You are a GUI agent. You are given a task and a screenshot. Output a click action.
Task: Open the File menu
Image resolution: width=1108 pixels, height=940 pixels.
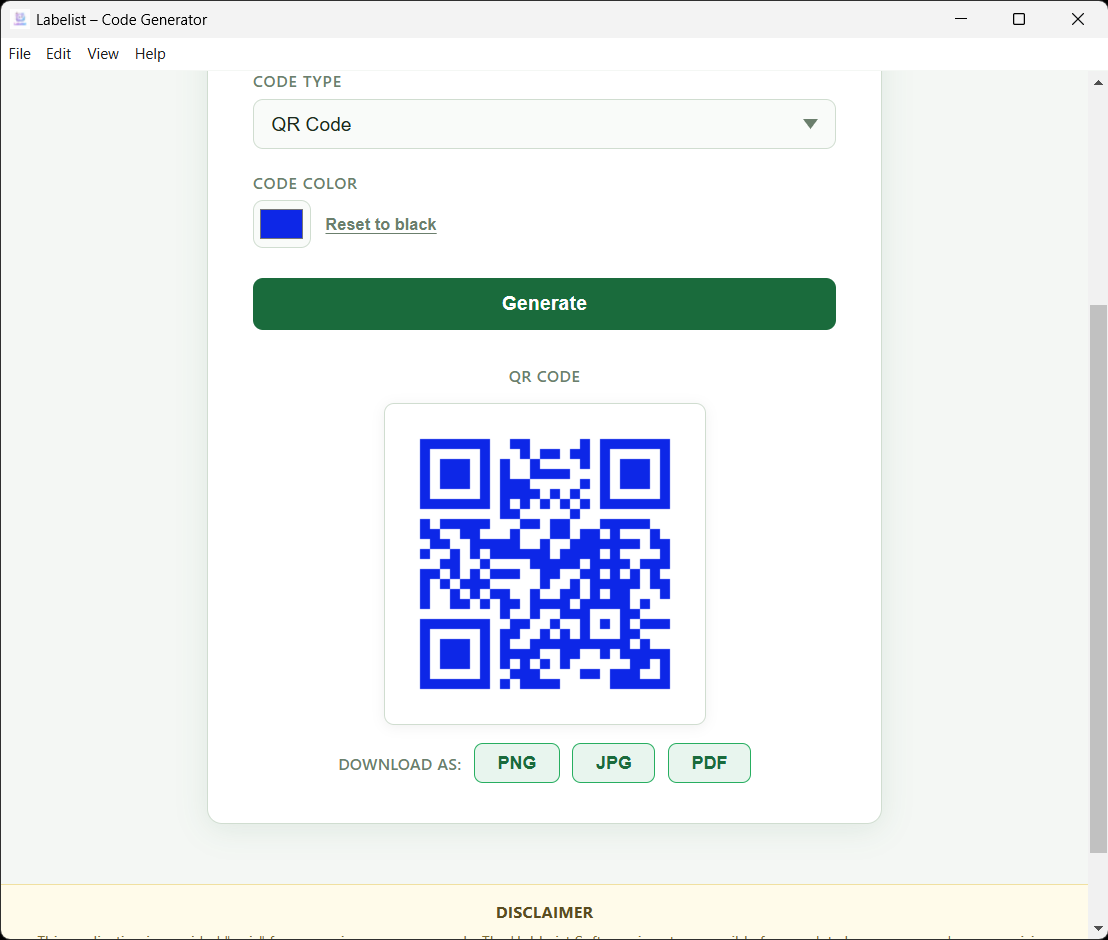pos(19,54)
